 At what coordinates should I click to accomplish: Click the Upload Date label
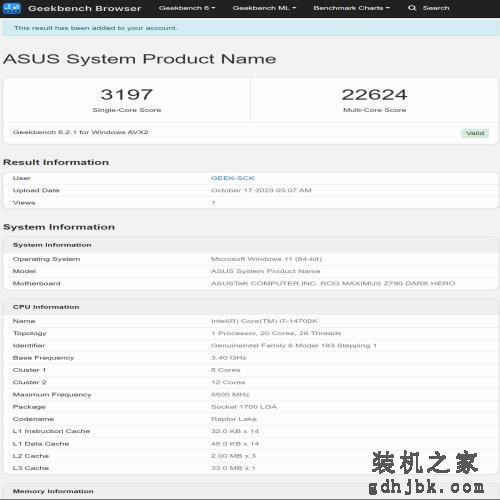click(x=36, y=190)
